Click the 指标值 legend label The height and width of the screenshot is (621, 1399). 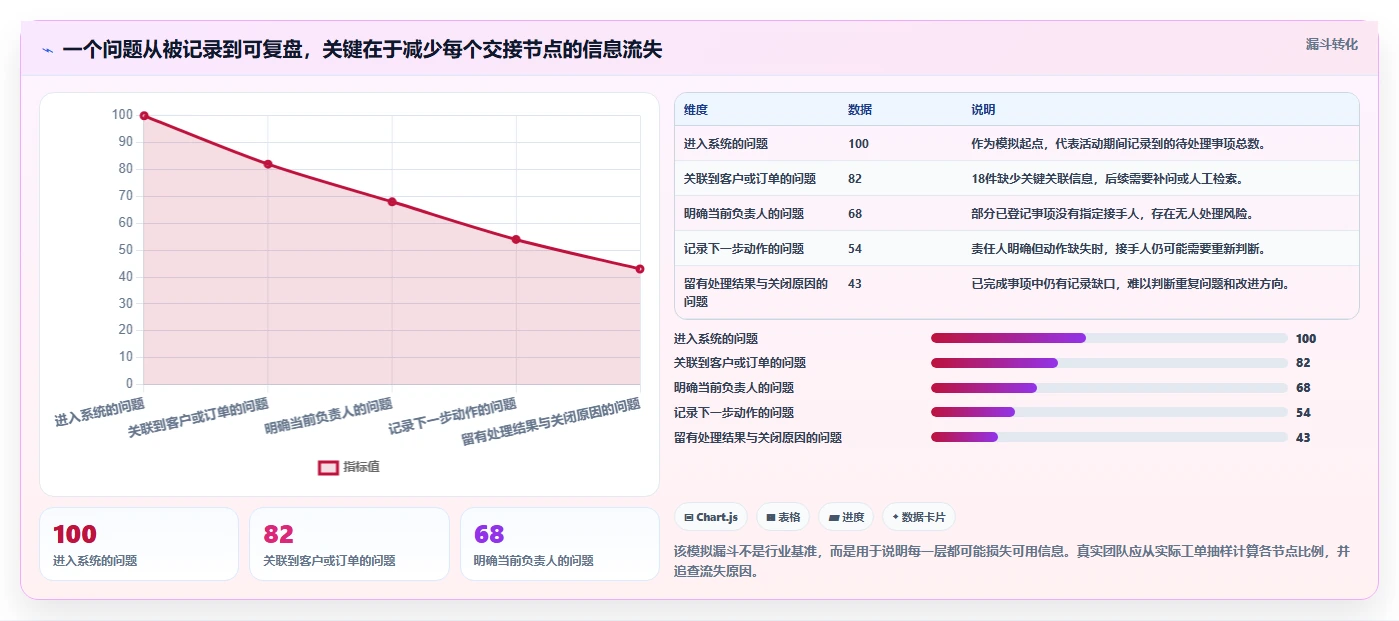pyautogui.click(x=362, y=467)
